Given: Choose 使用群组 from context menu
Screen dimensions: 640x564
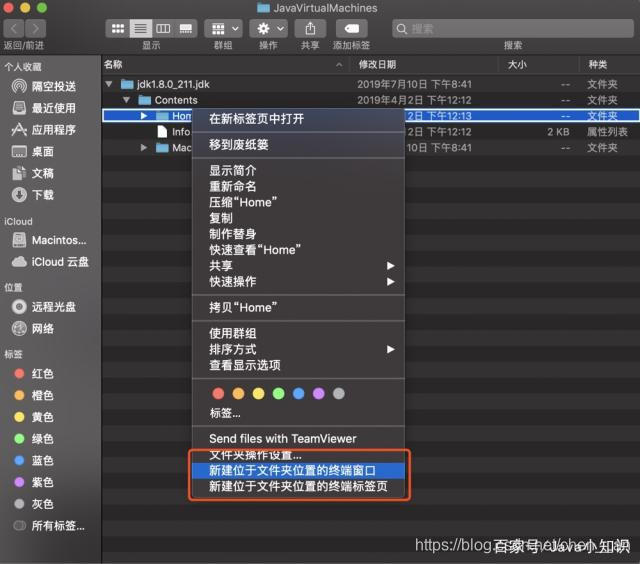Looking at the screenshot, I should click(x=298, y=333).
